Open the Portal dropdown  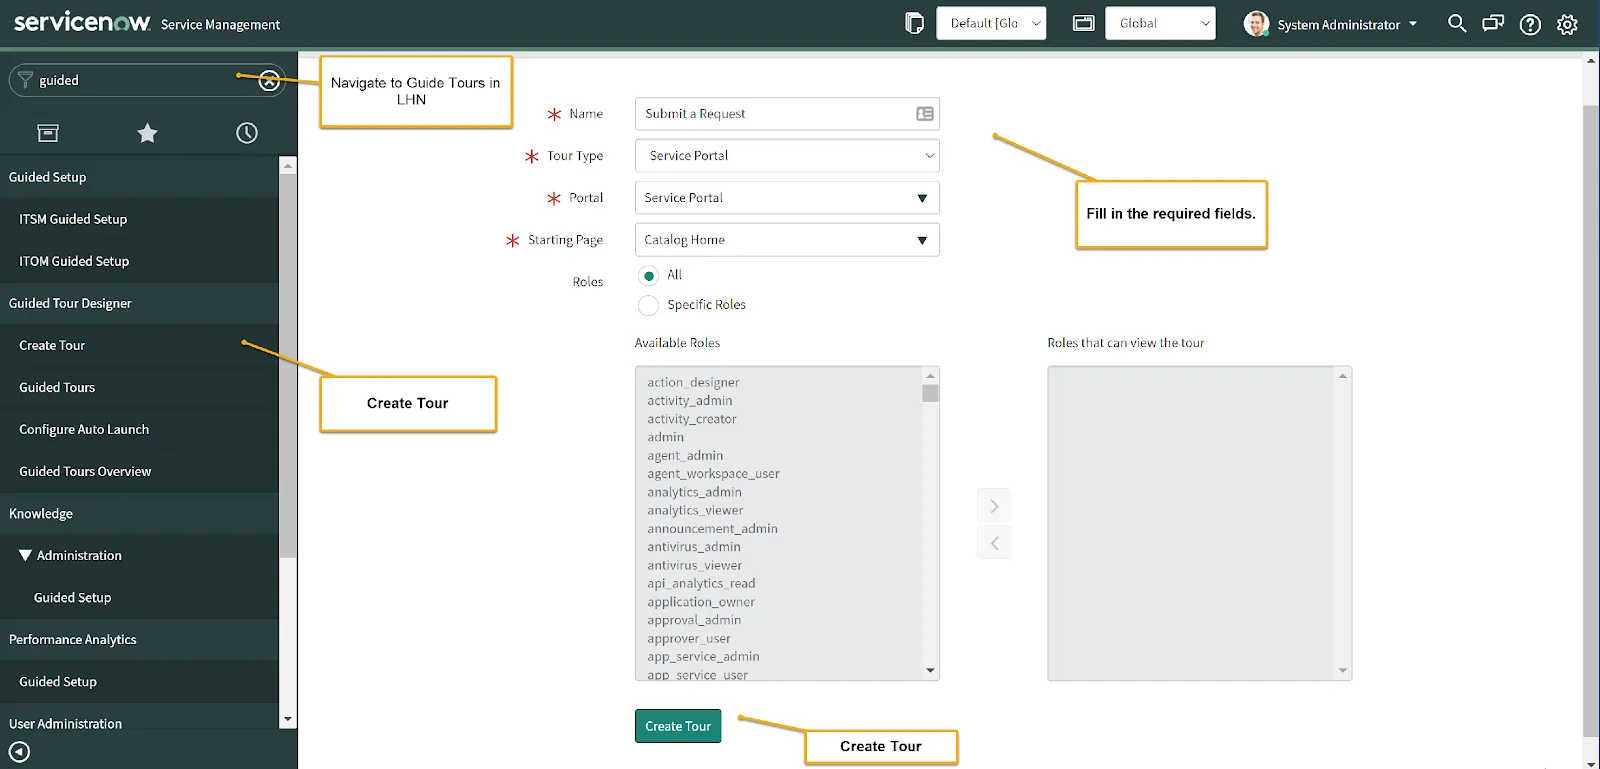coord(787,198)
